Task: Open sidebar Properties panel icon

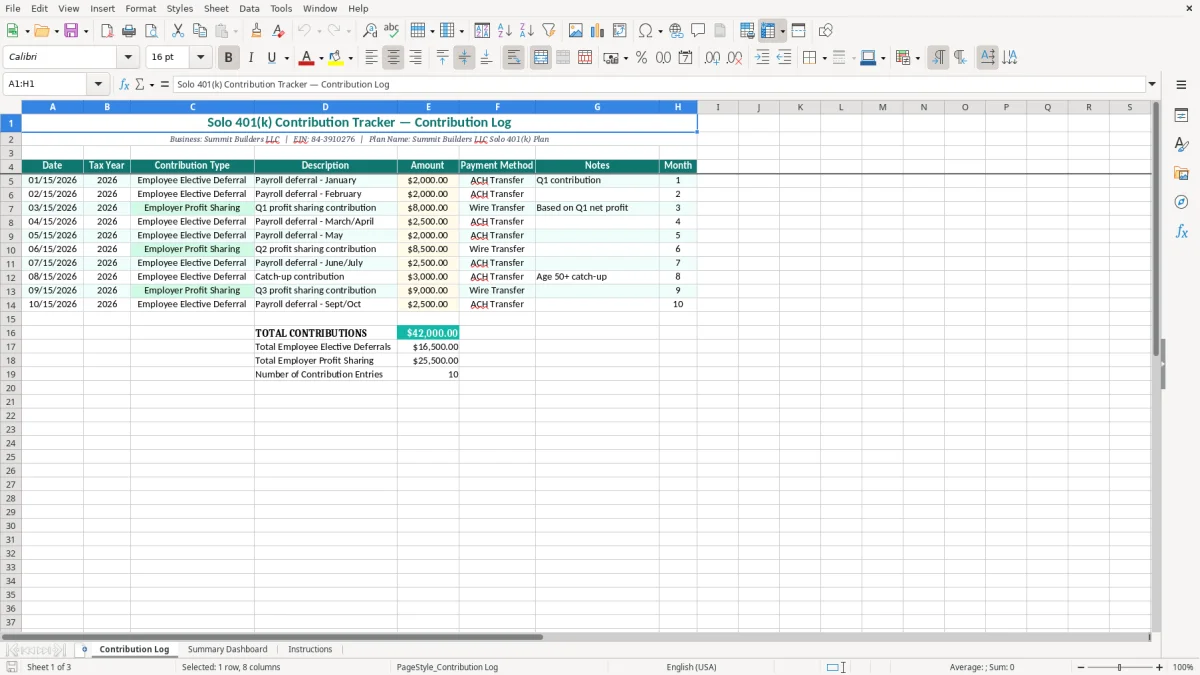Action: tap(1181, 116)
